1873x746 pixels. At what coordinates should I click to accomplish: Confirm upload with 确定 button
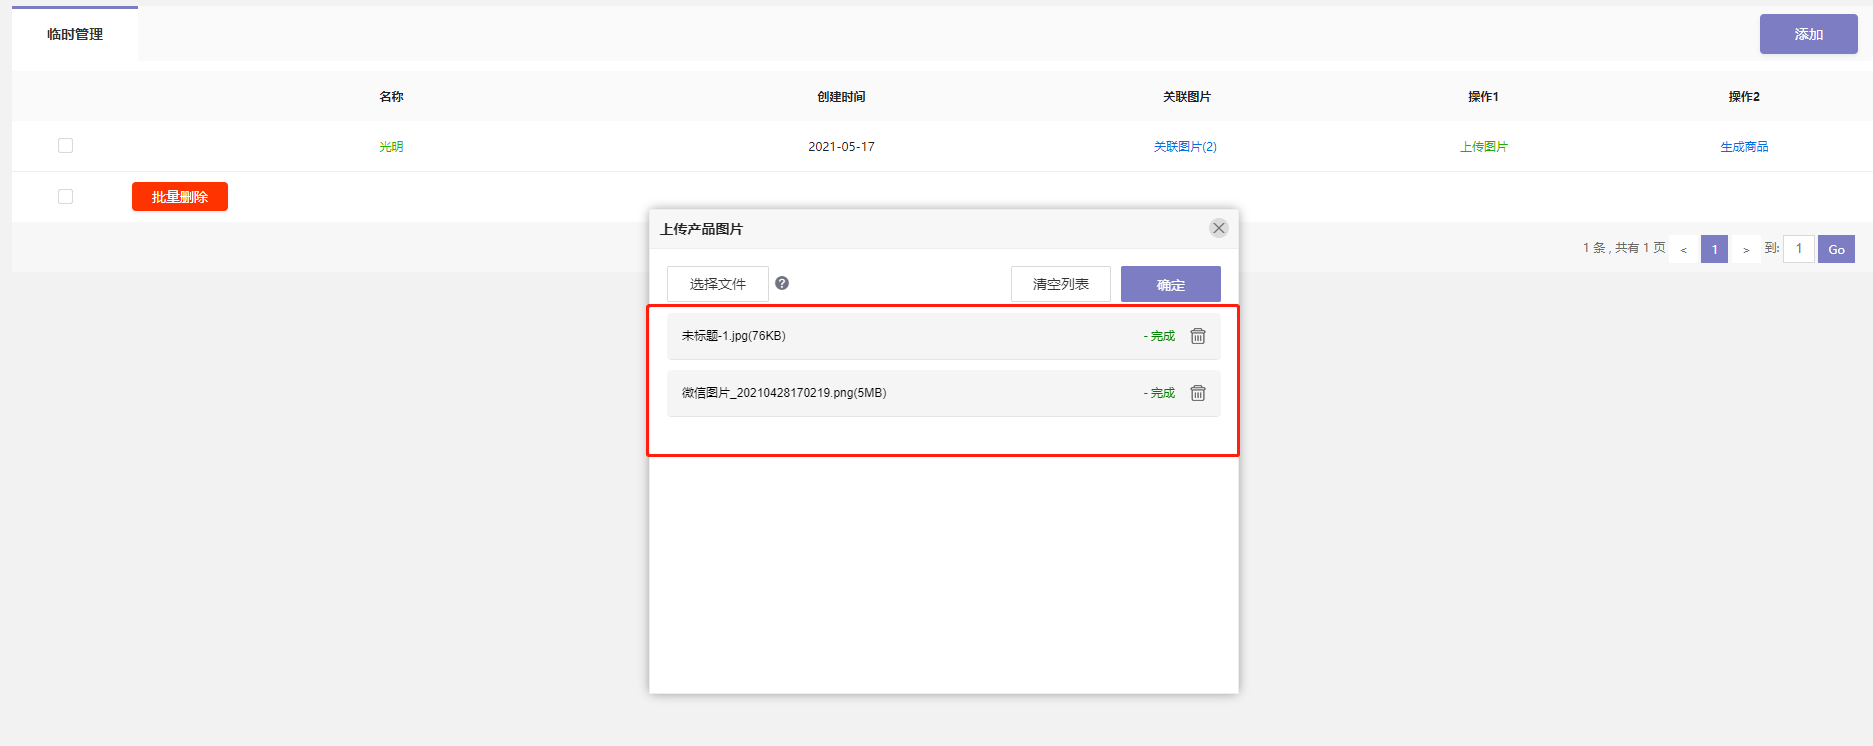1171,284
